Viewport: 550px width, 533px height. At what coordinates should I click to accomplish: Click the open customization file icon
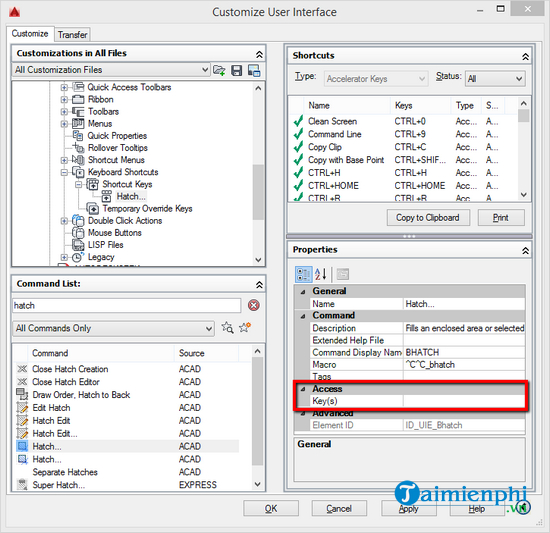pyautogui.click(x=219, y=70)
